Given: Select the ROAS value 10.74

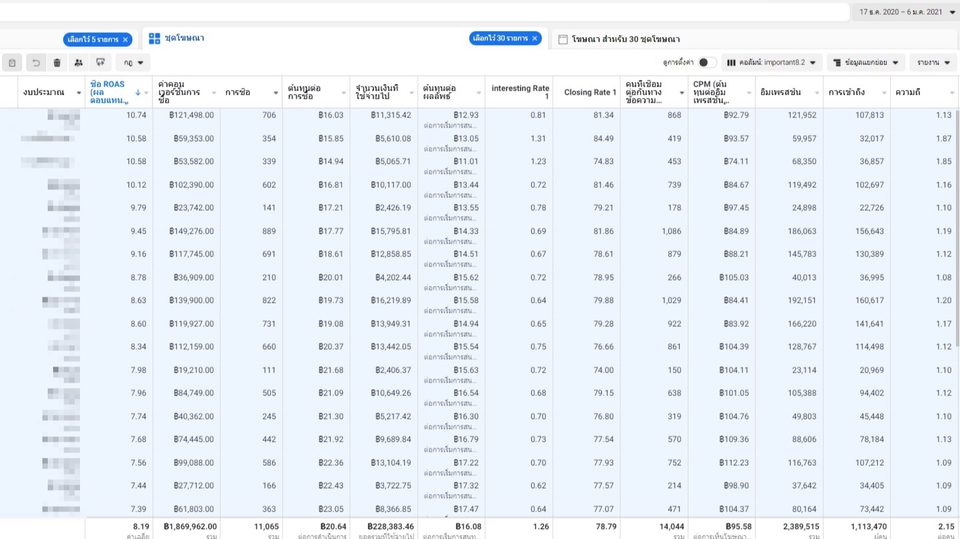Looking at the screenshot, I should tap(136, 115).
